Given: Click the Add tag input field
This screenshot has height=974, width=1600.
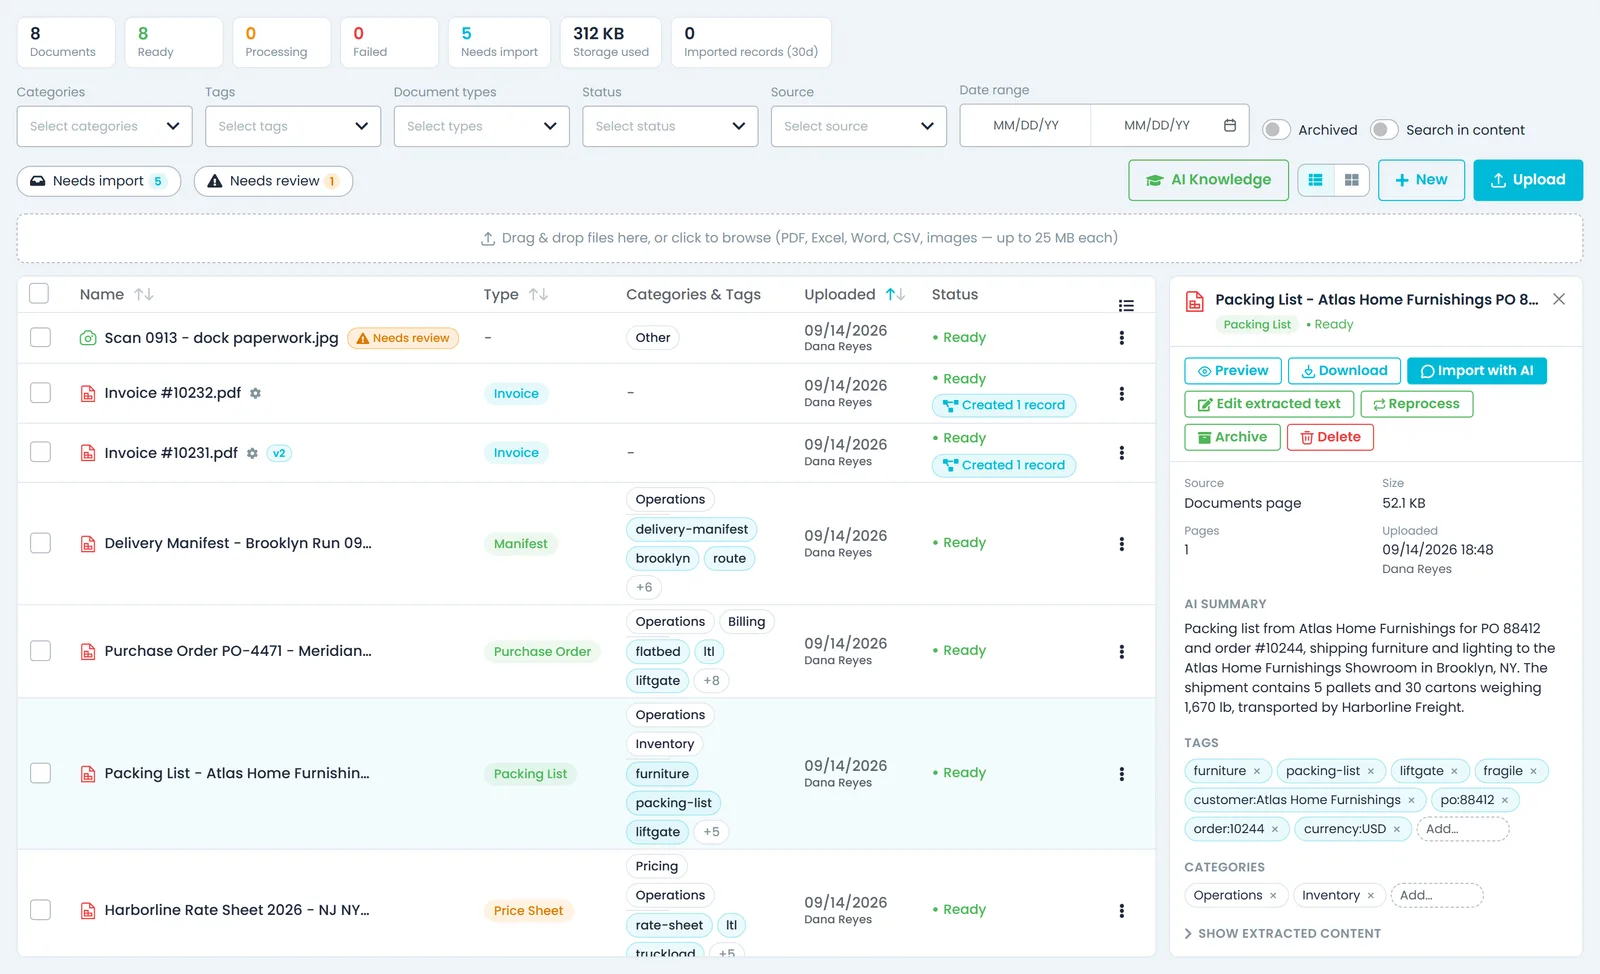Looking at the screenshot, I should [x=1463, y=829].
